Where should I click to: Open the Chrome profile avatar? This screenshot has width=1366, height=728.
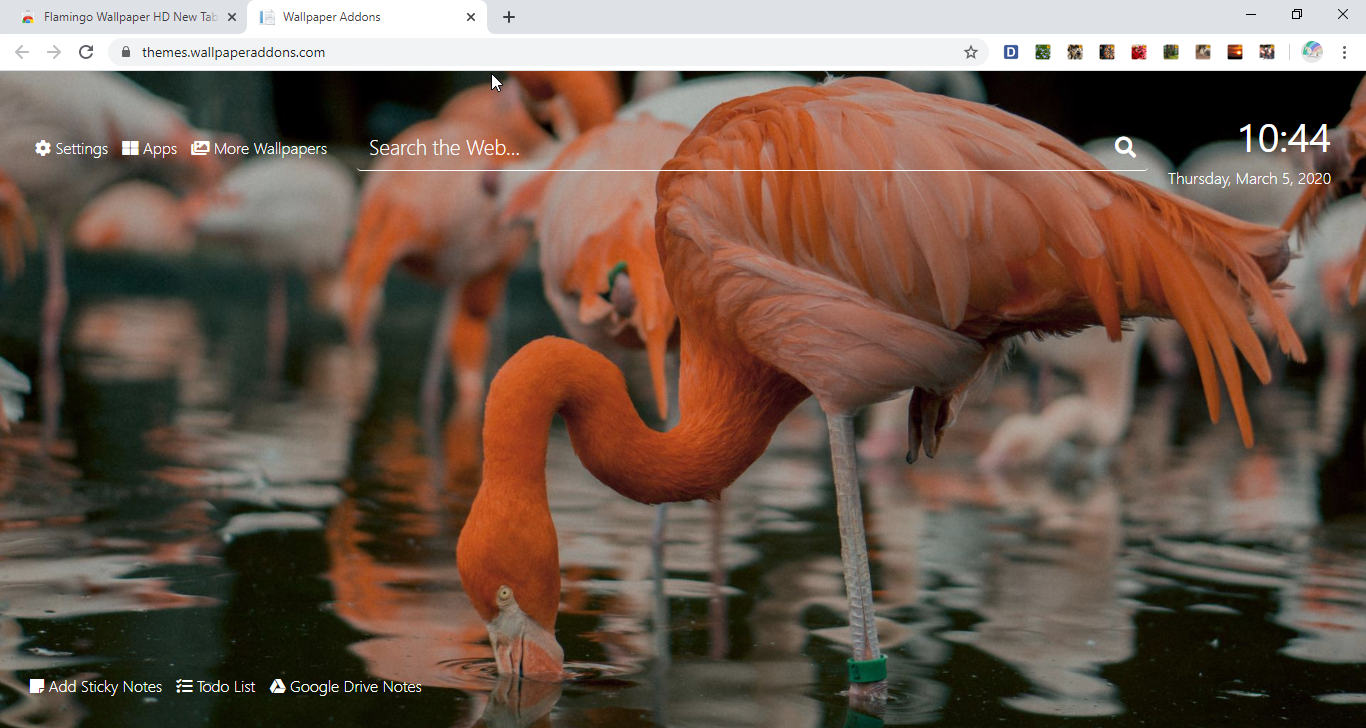point(1312,52)
